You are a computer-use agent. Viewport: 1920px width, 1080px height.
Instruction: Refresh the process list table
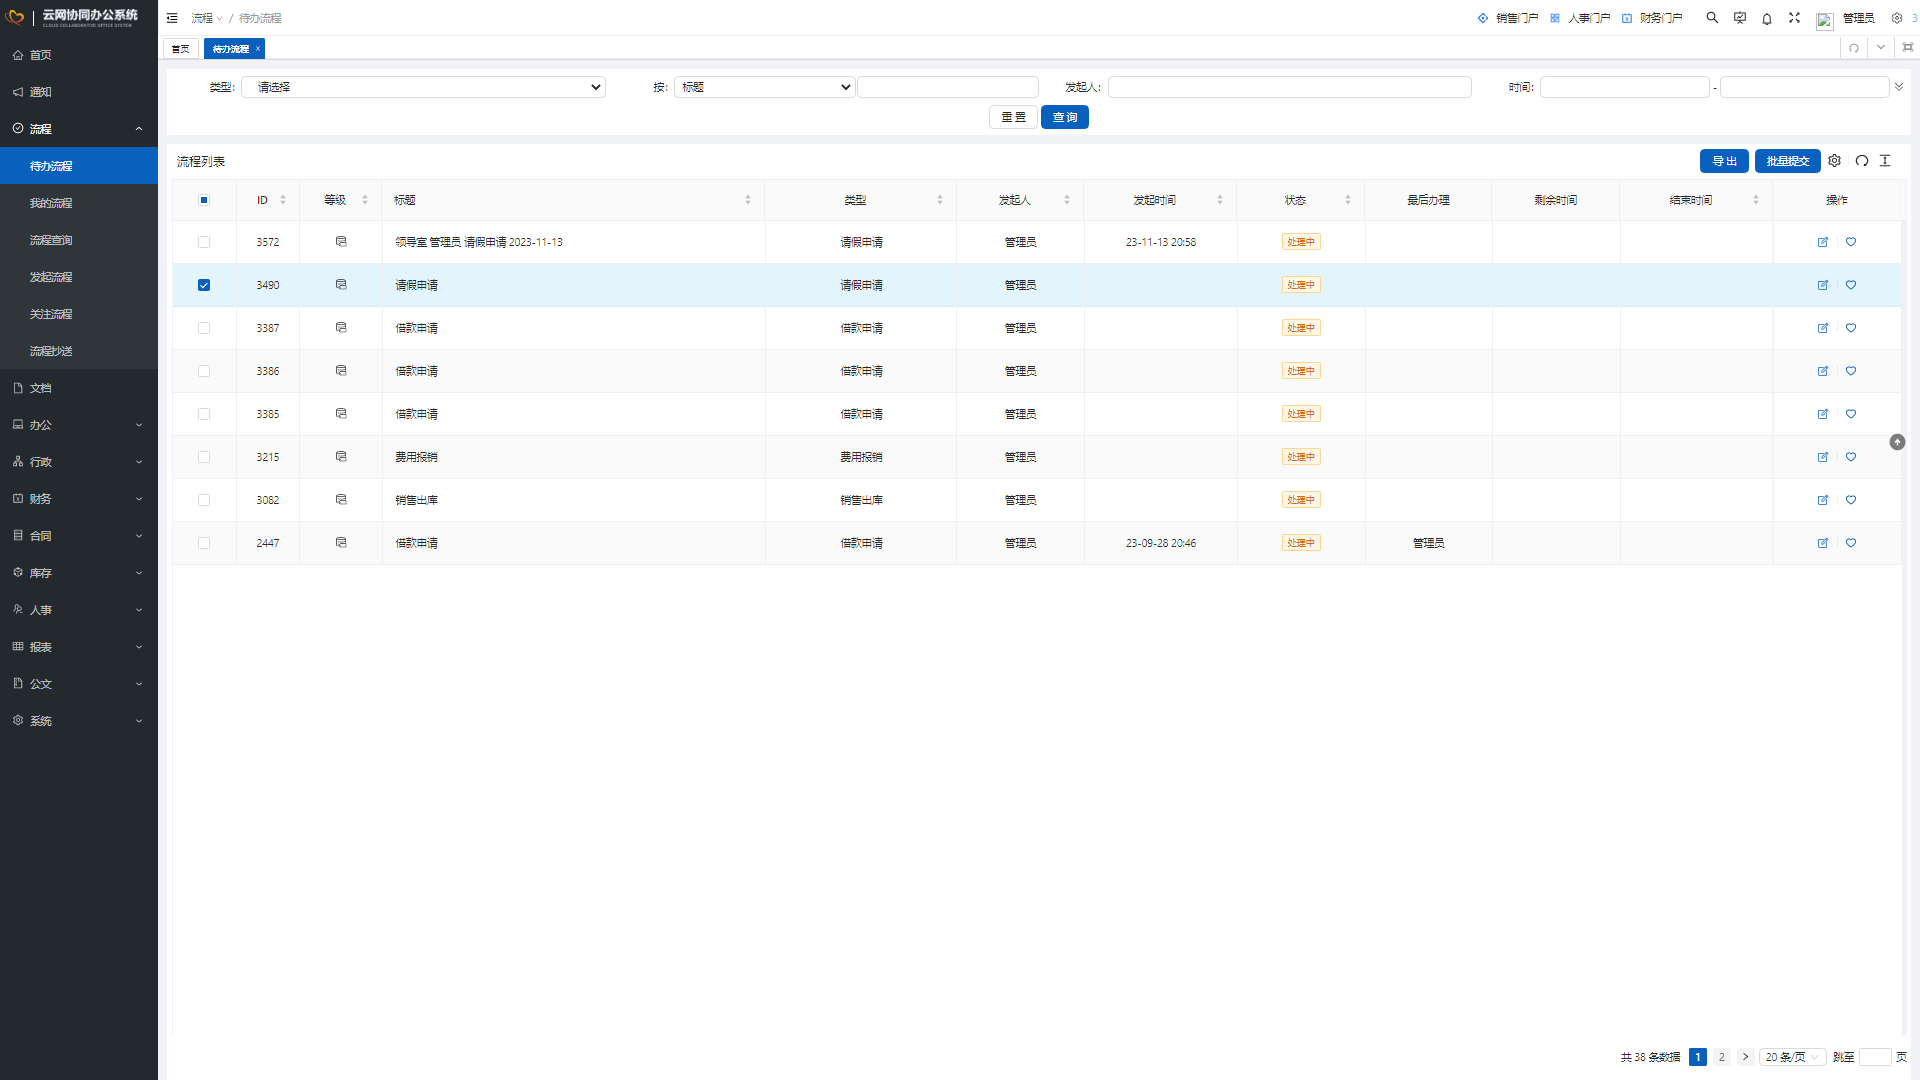[1862, 161]
